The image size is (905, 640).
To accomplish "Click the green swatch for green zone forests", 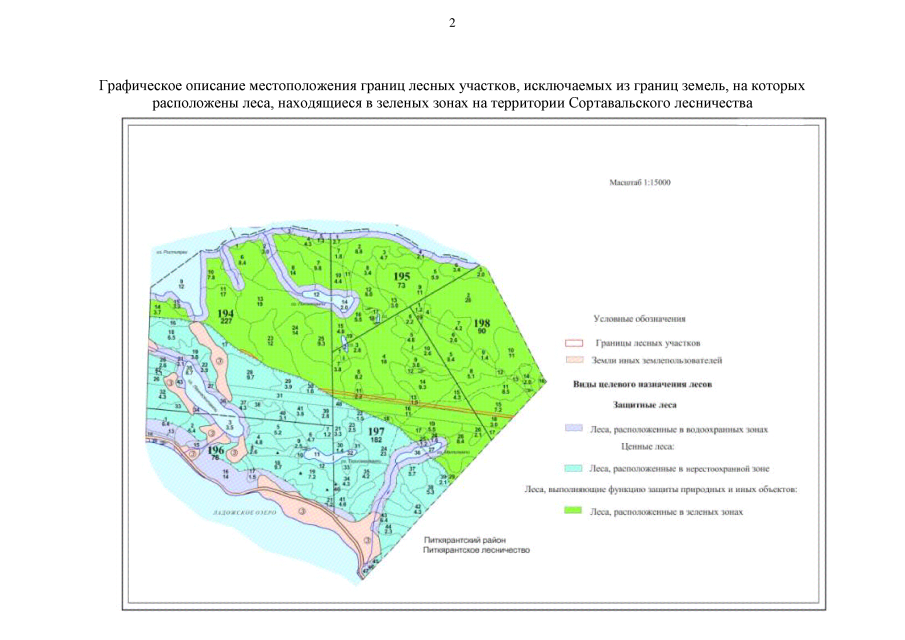I will (572, 512).
